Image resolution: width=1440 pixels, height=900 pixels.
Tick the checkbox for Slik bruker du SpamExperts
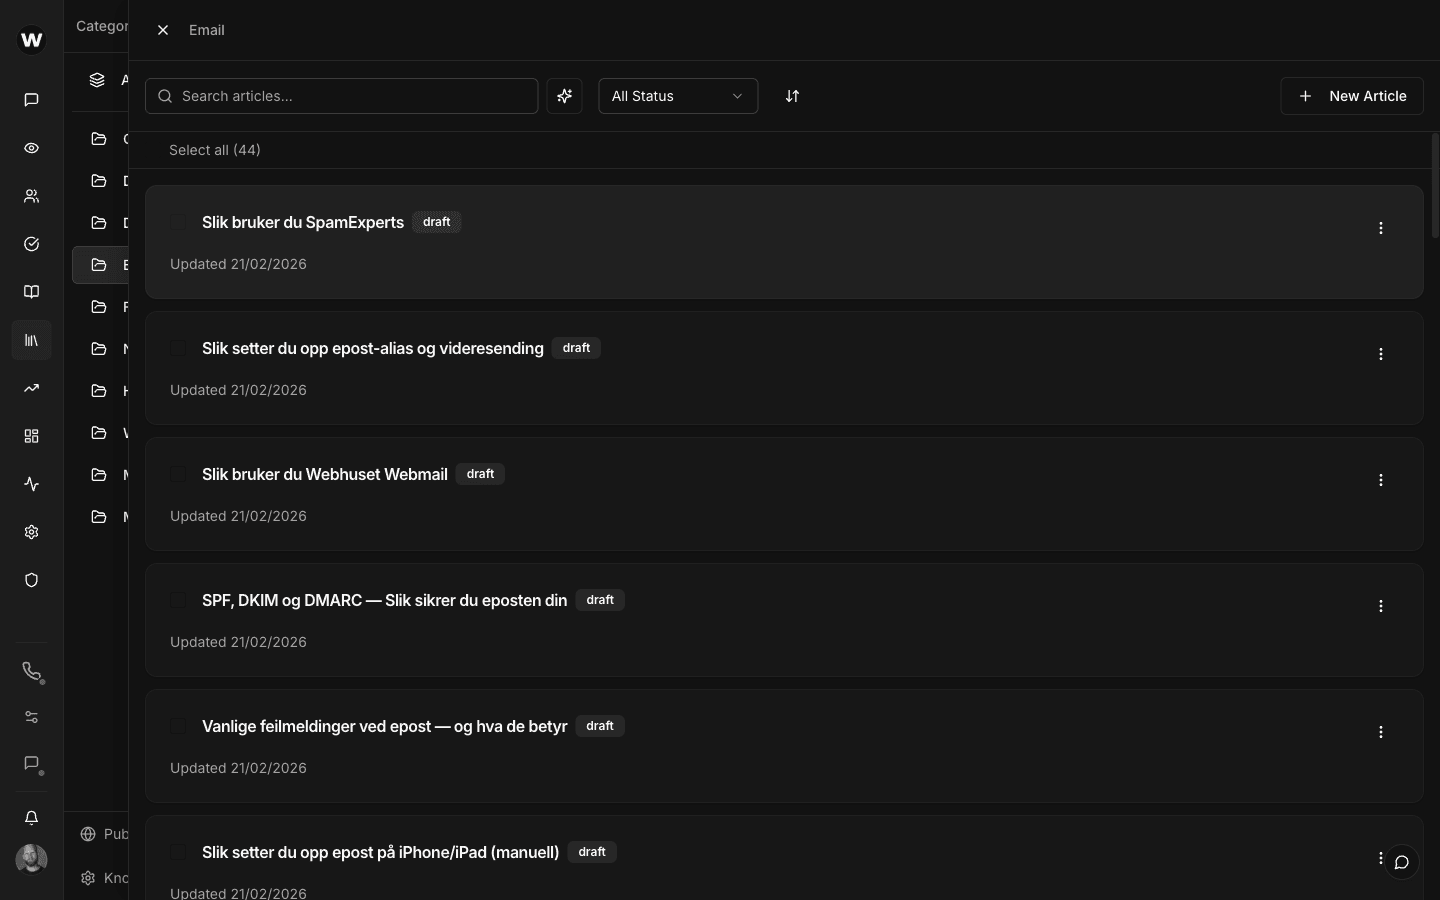[178, 222]
